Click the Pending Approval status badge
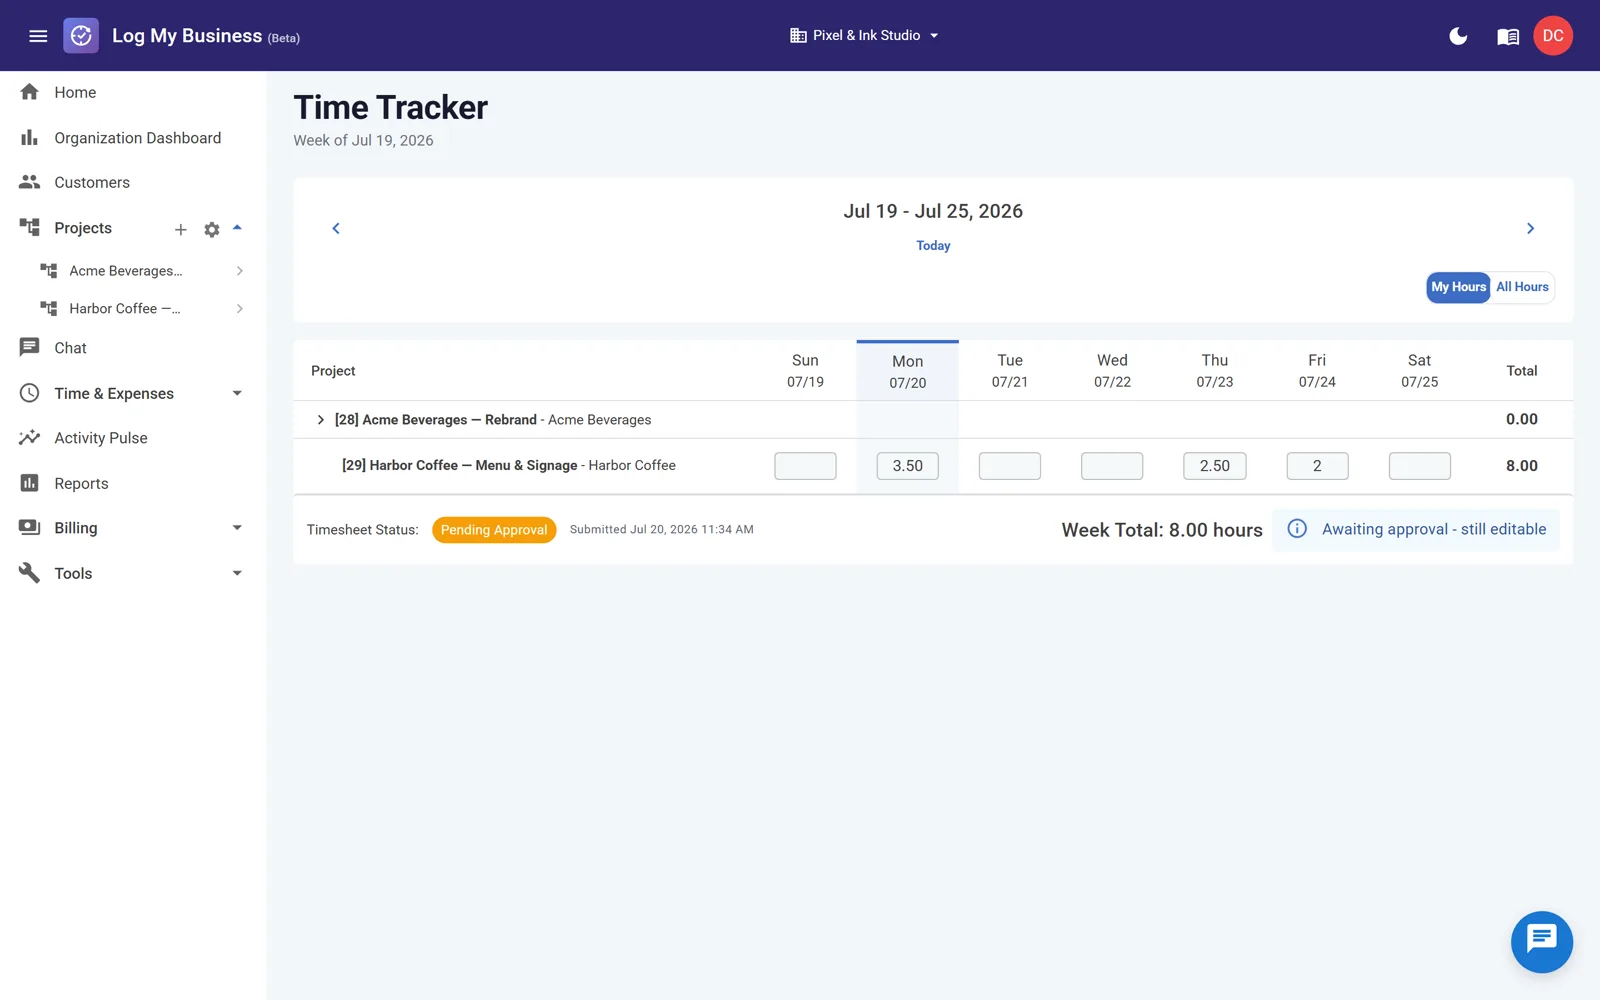 tap(494, 530)
